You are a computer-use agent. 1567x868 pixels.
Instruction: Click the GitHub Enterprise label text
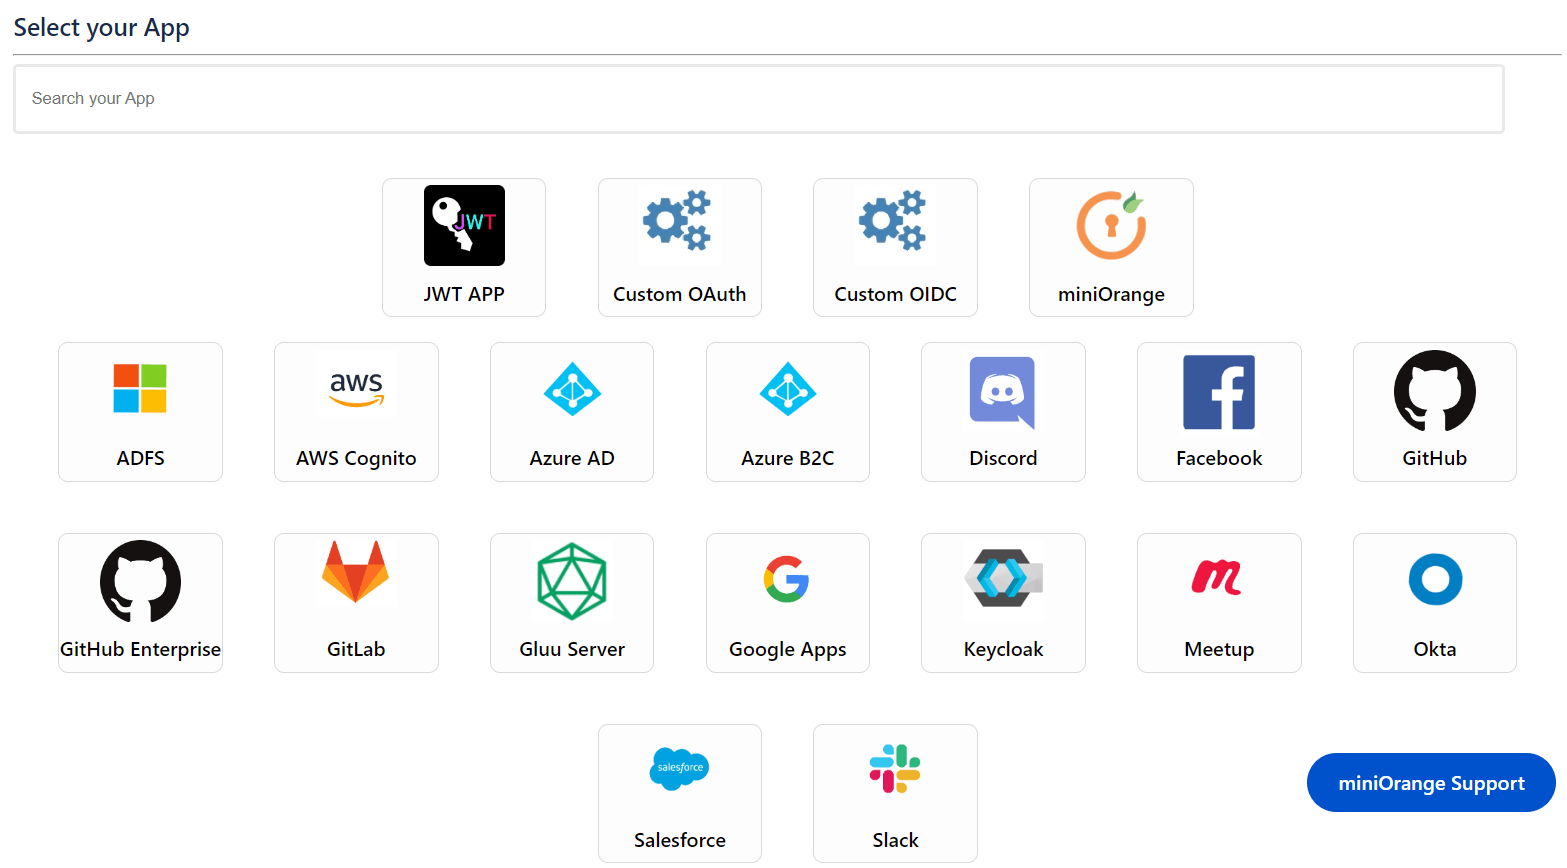pos(140,650)
